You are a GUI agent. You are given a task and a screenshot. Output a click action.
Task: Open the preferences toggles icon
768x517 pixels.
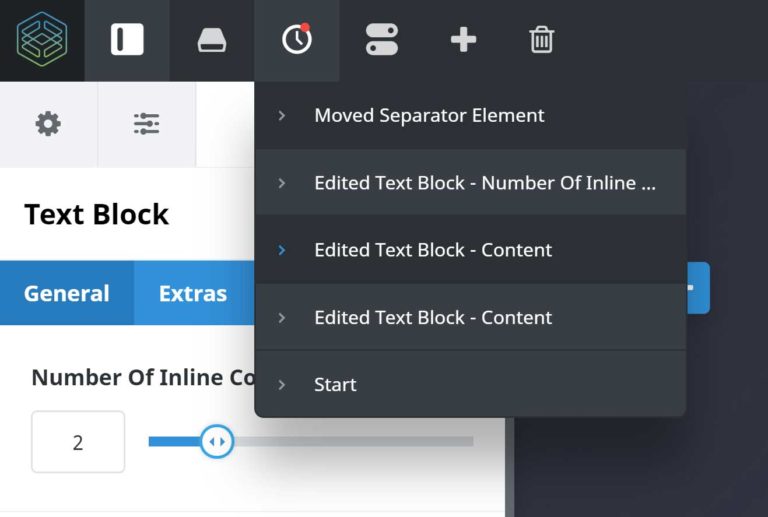[x=382, y=40]
